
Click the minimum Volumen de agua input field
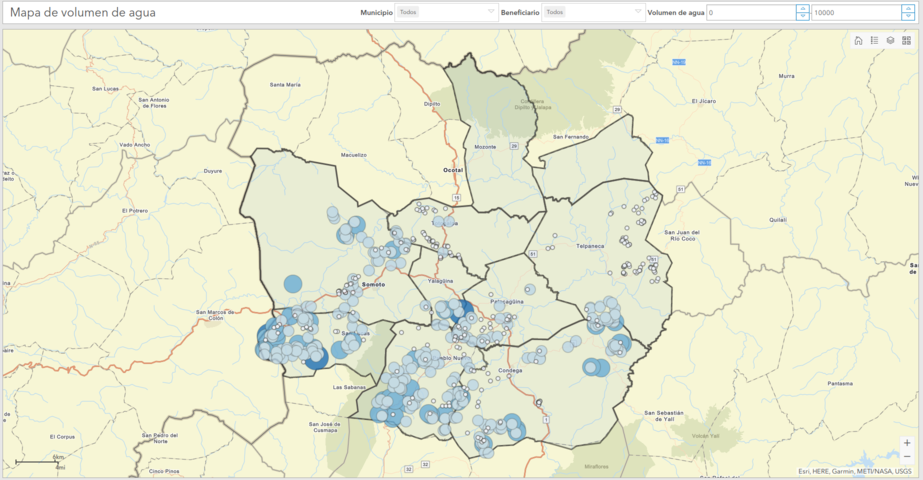pos(750,12)
